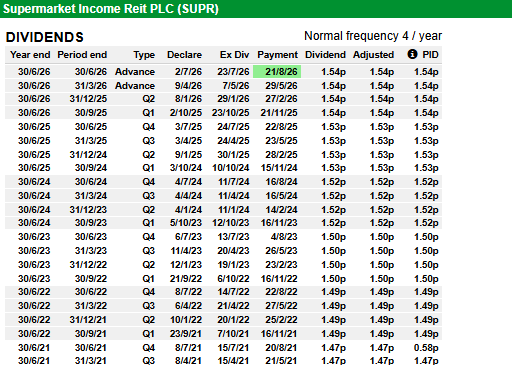Select declare date 2/7/26

(x=188, y=72)
